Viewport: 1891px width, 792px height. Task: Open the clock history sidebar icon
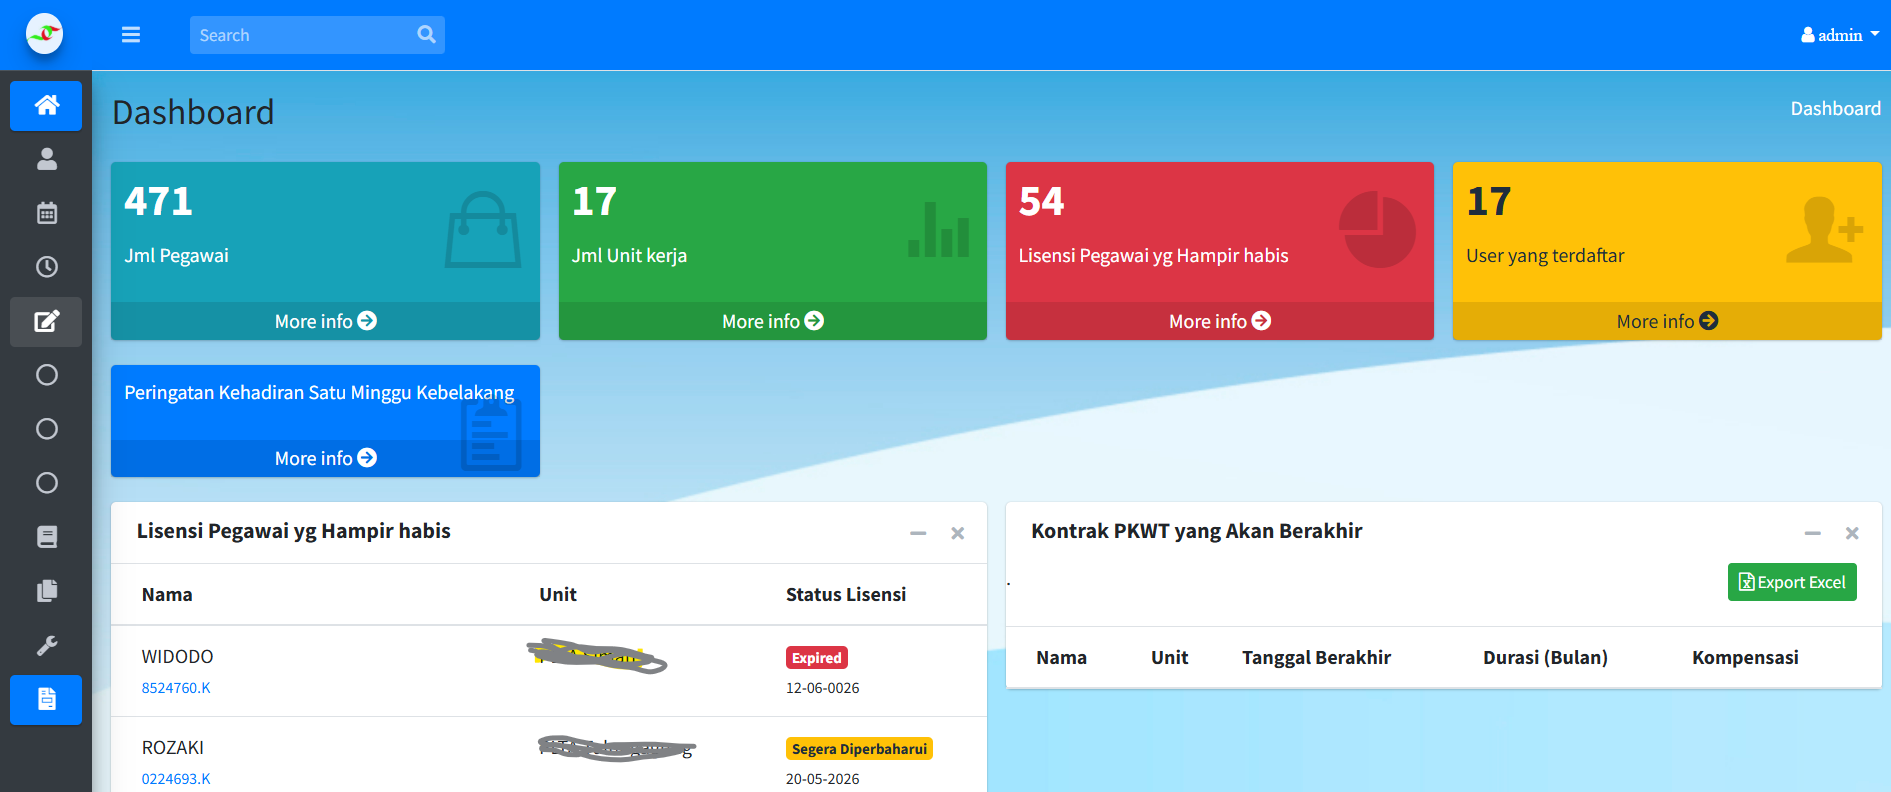click(46, 267)
